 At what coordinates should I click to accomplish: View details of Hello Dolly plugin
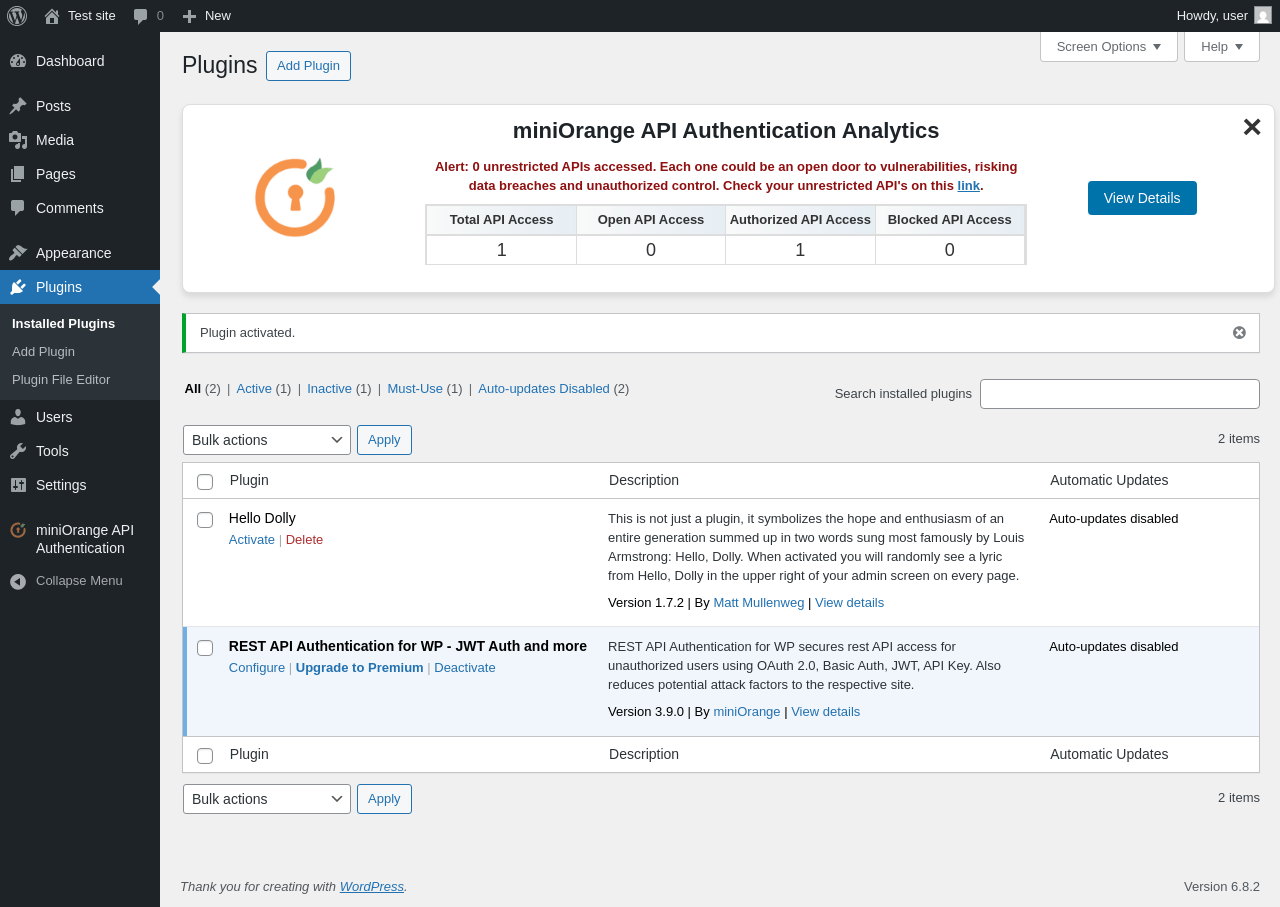(849, 602)
